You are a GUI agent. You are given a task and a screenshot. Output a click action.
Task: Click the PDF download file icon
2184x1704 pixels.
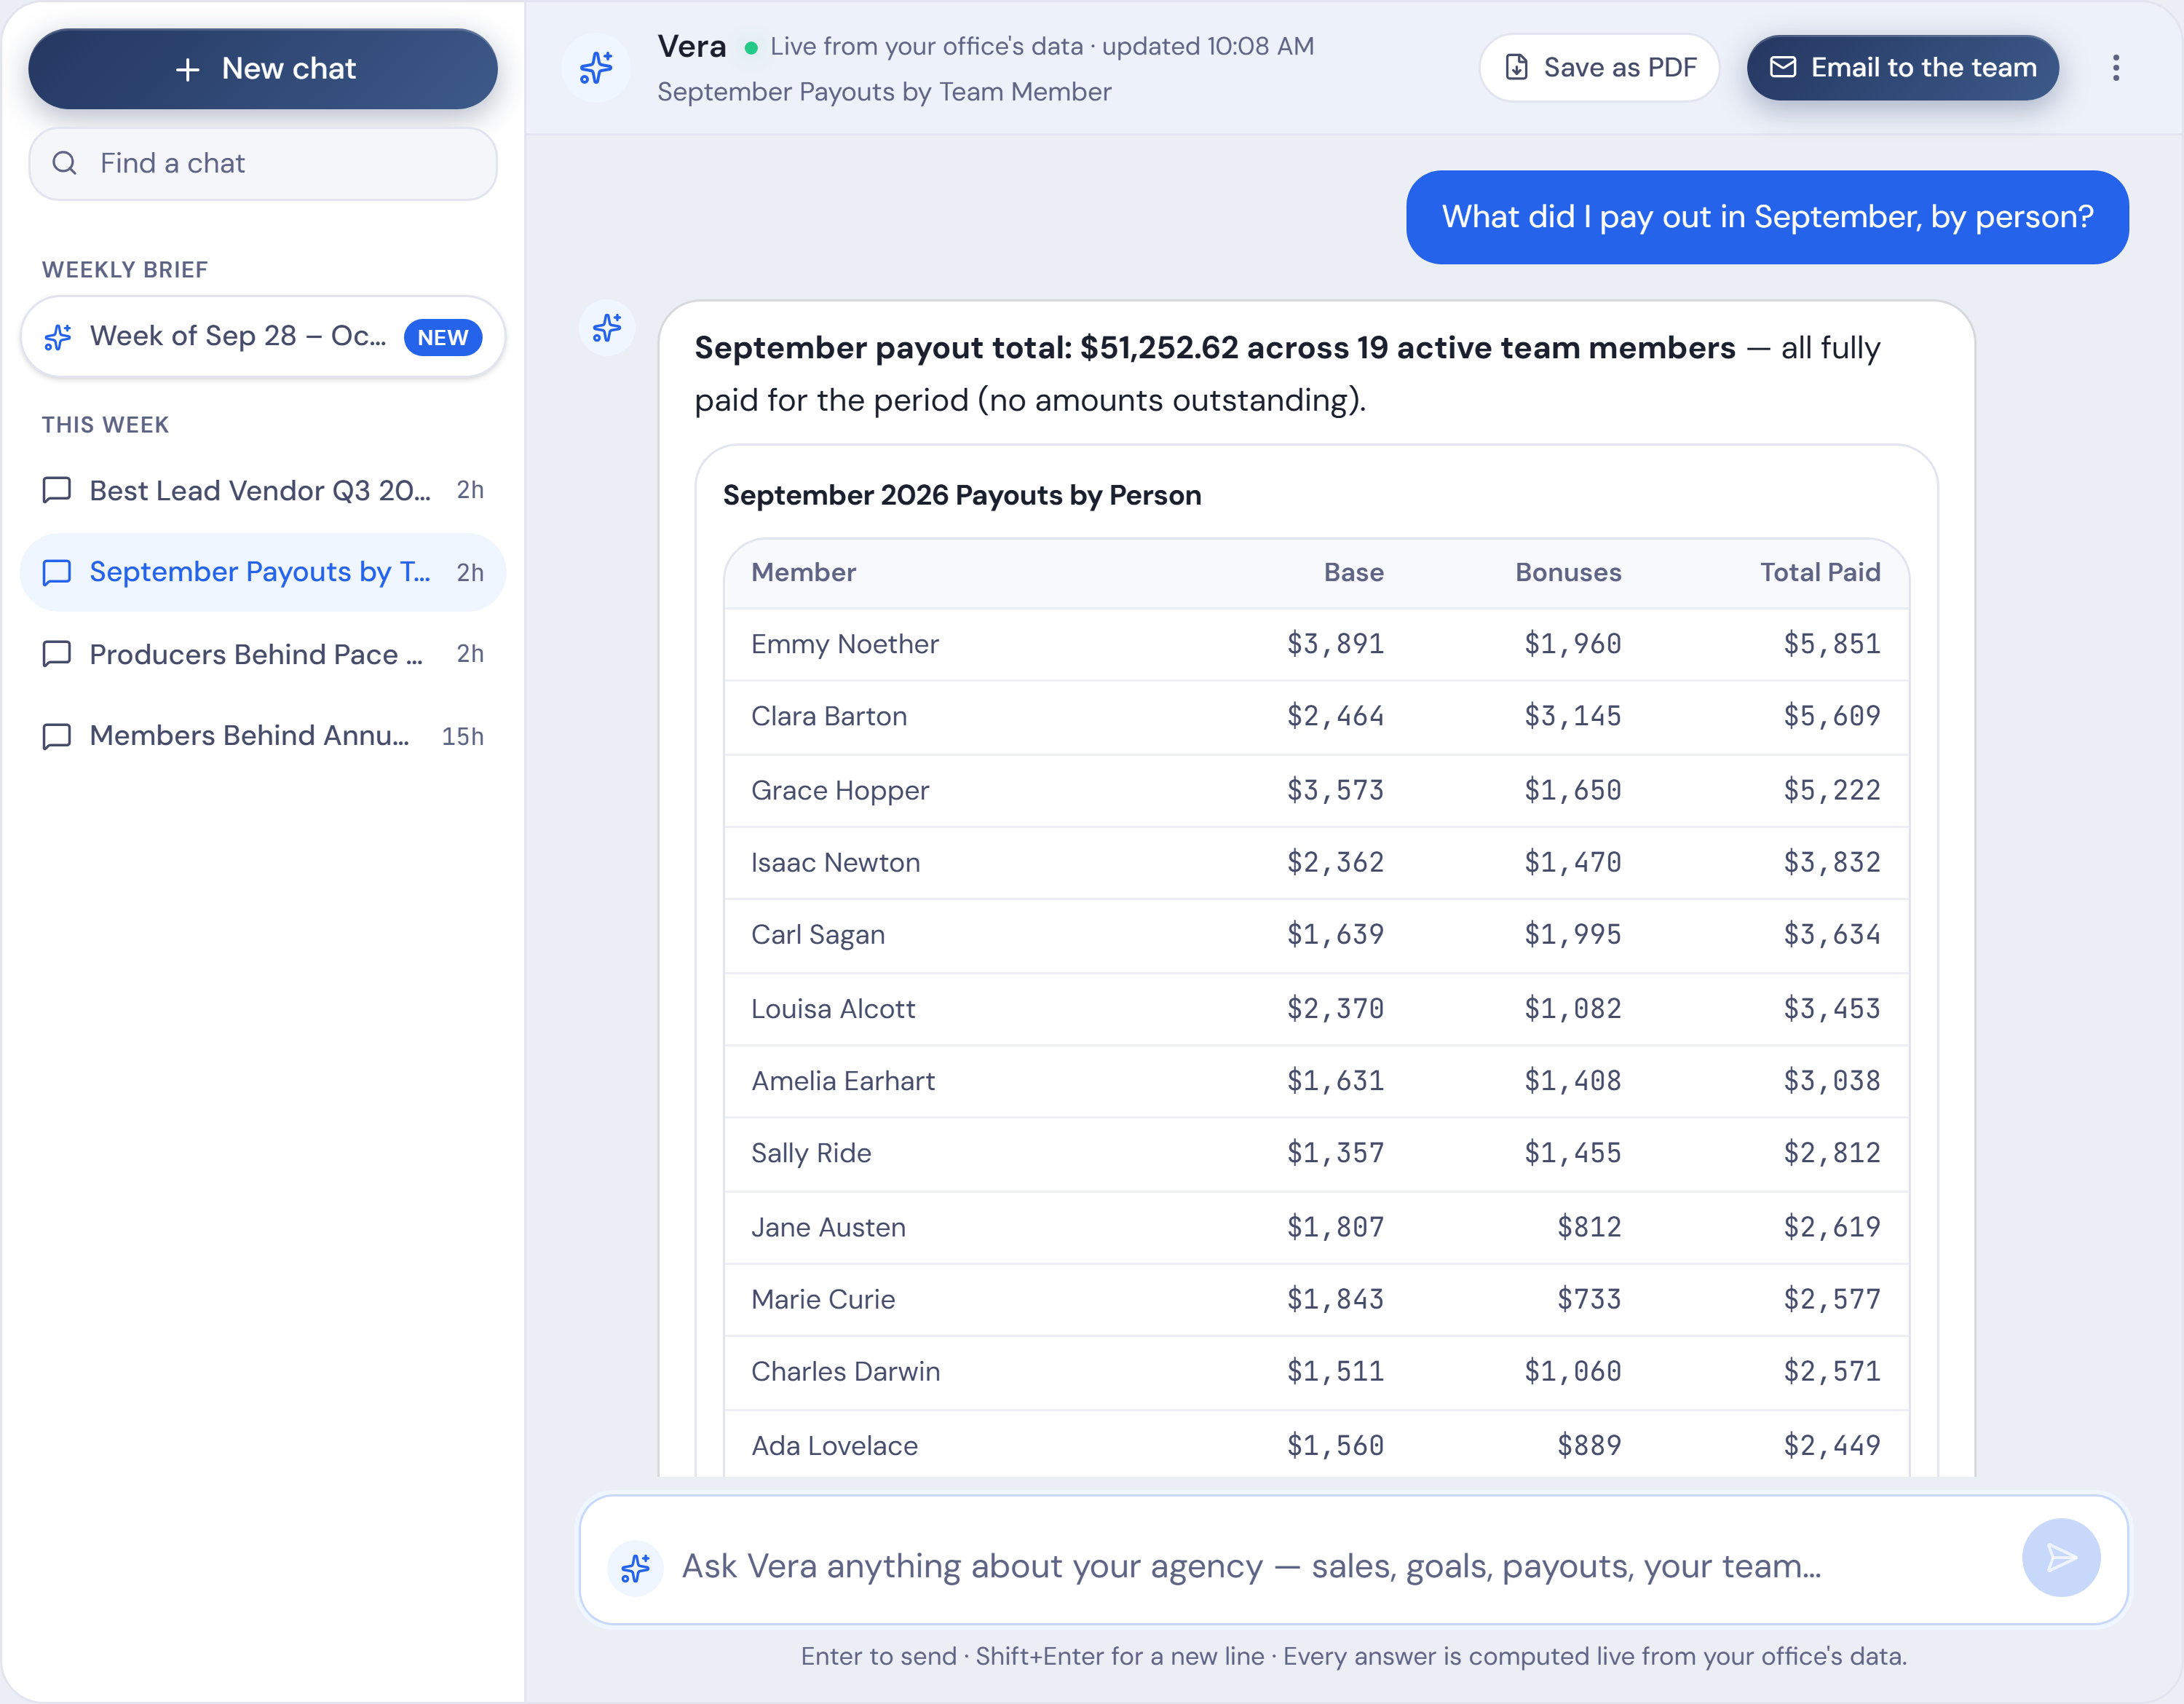coord(1517,68)
